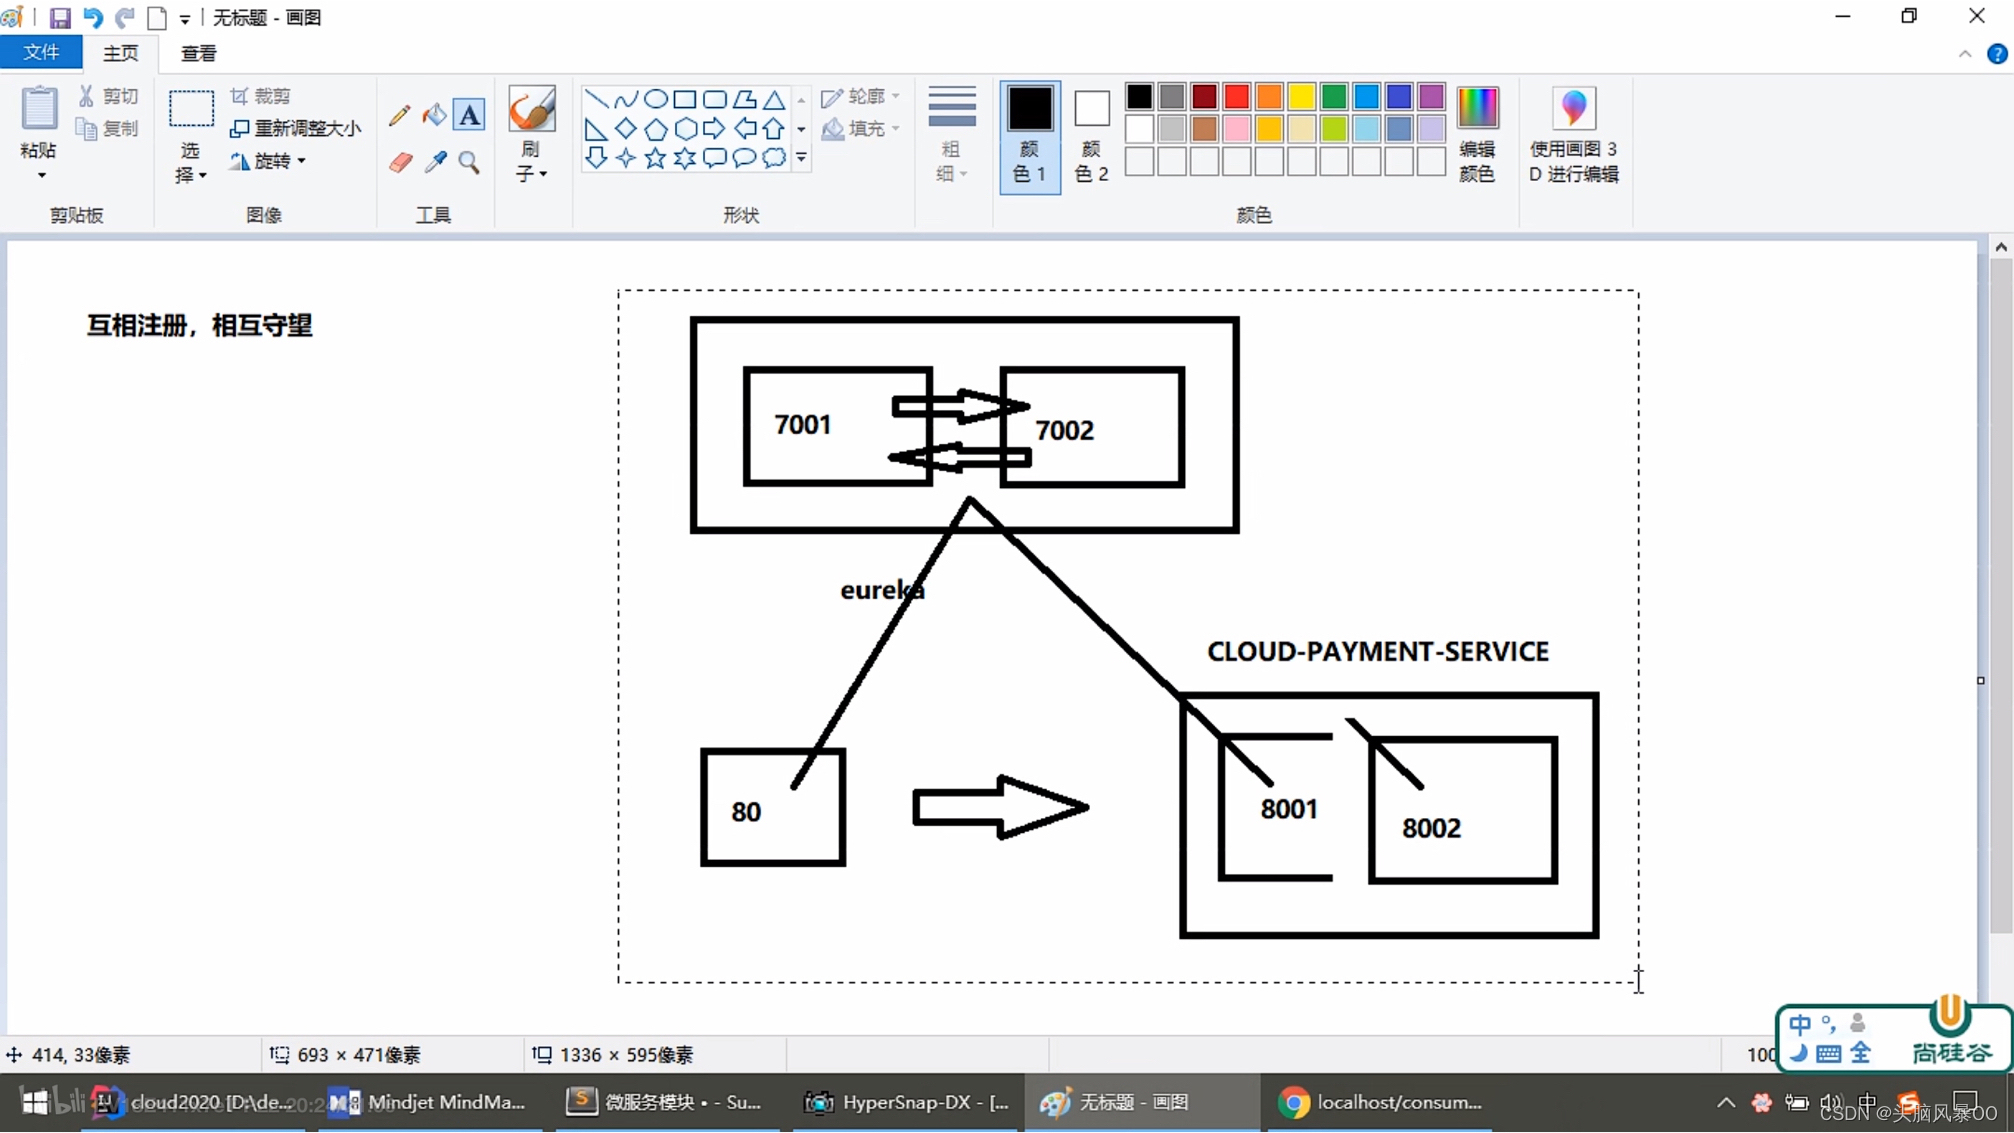The image size is (2014, 1133).
Task: Expand the Paste (粘贴) dropdown arrow
Action: (41, 176)
